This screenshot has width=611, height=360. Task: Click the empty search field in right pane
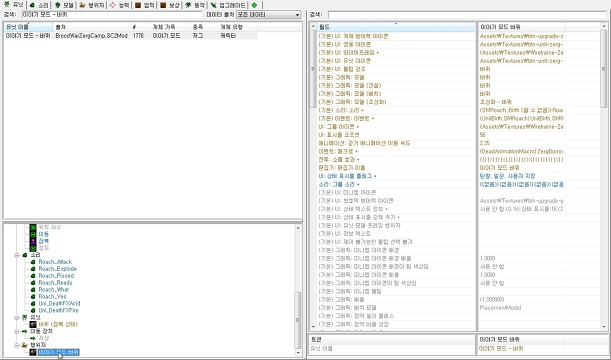coord(467,15)
